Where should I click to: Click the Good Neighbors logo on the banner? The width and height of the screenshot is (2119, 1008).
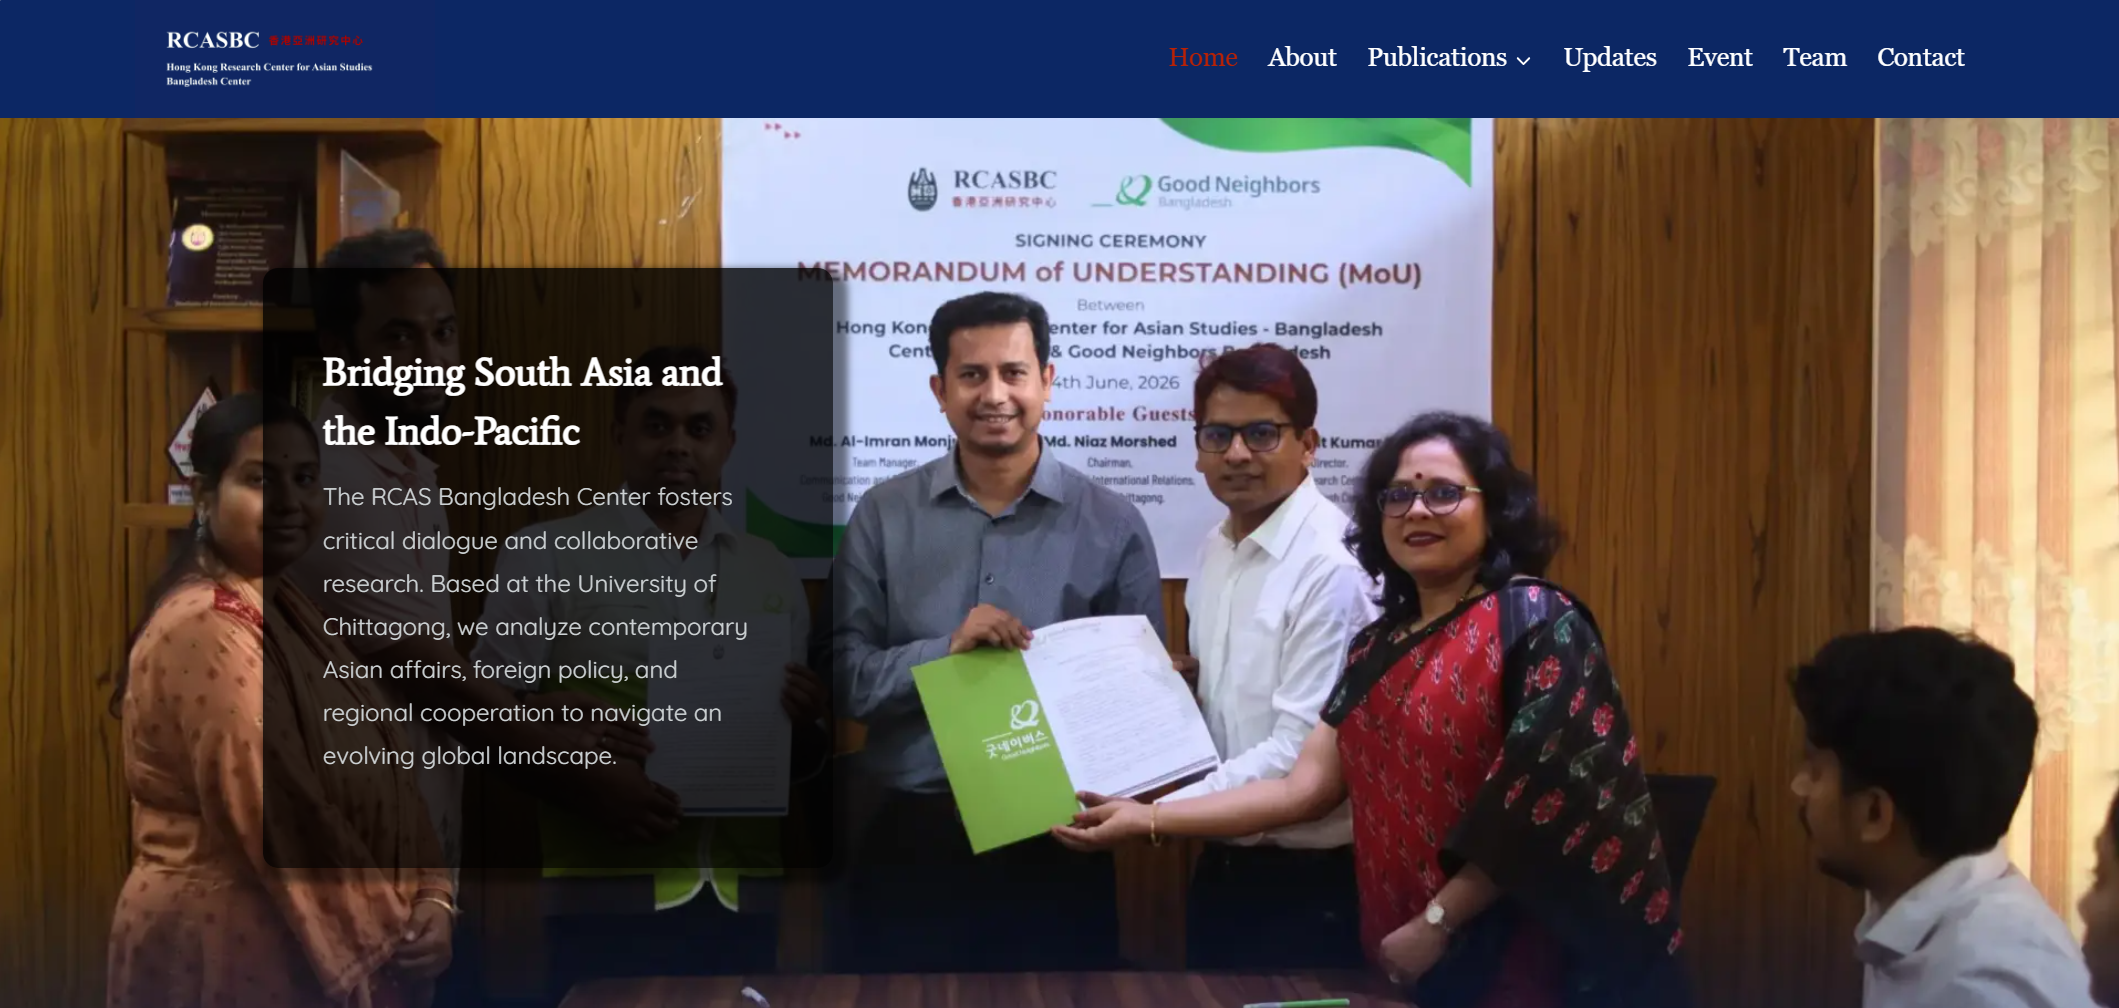[1218, 190]
